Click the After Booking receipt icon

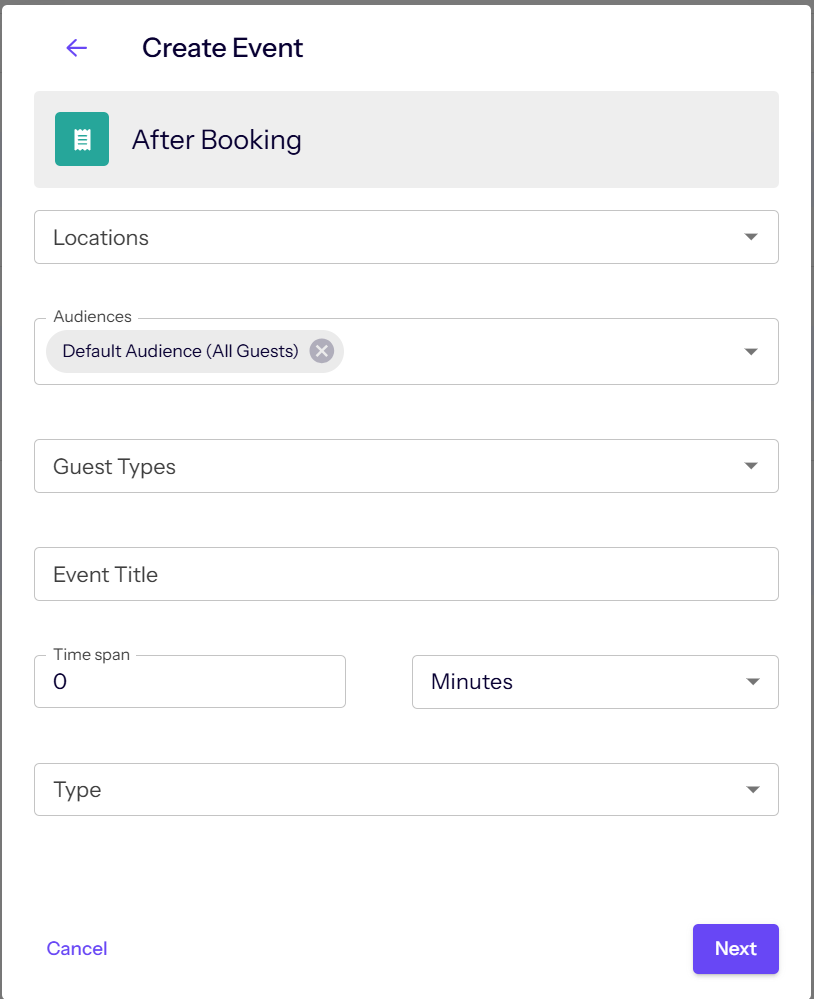click(82, 139)
